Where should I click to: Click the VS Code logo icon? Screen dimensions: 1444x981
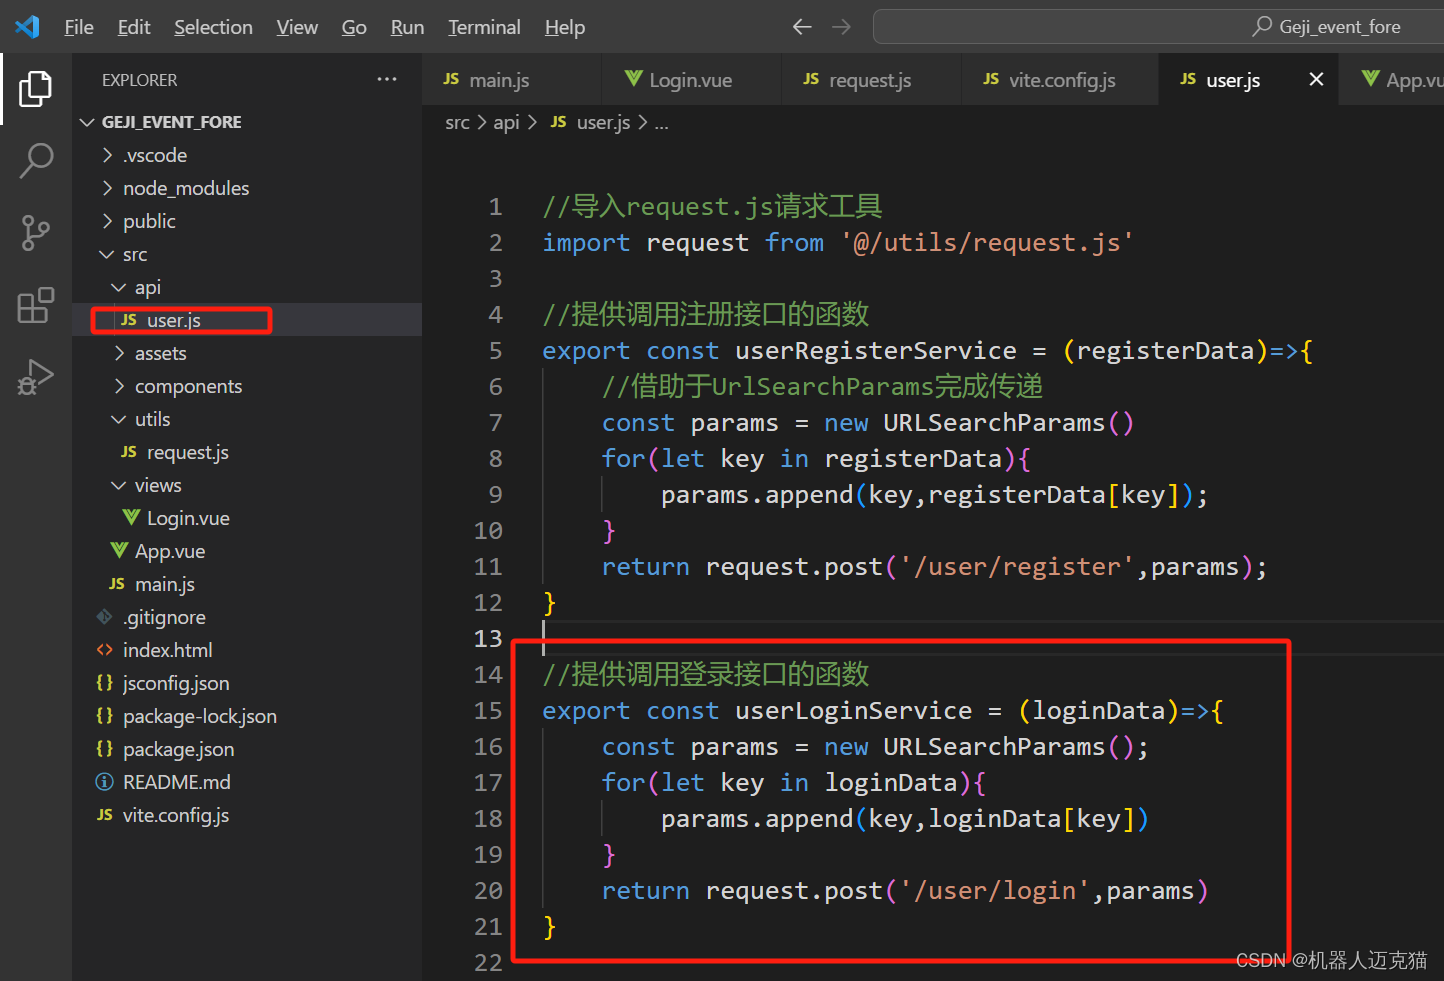tap(27, 27)
